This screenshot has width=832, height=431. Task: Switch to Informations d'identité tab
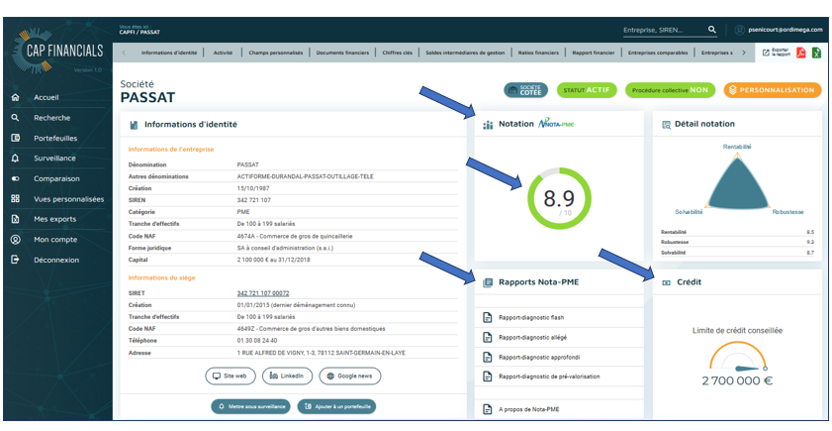click(169, 53)
